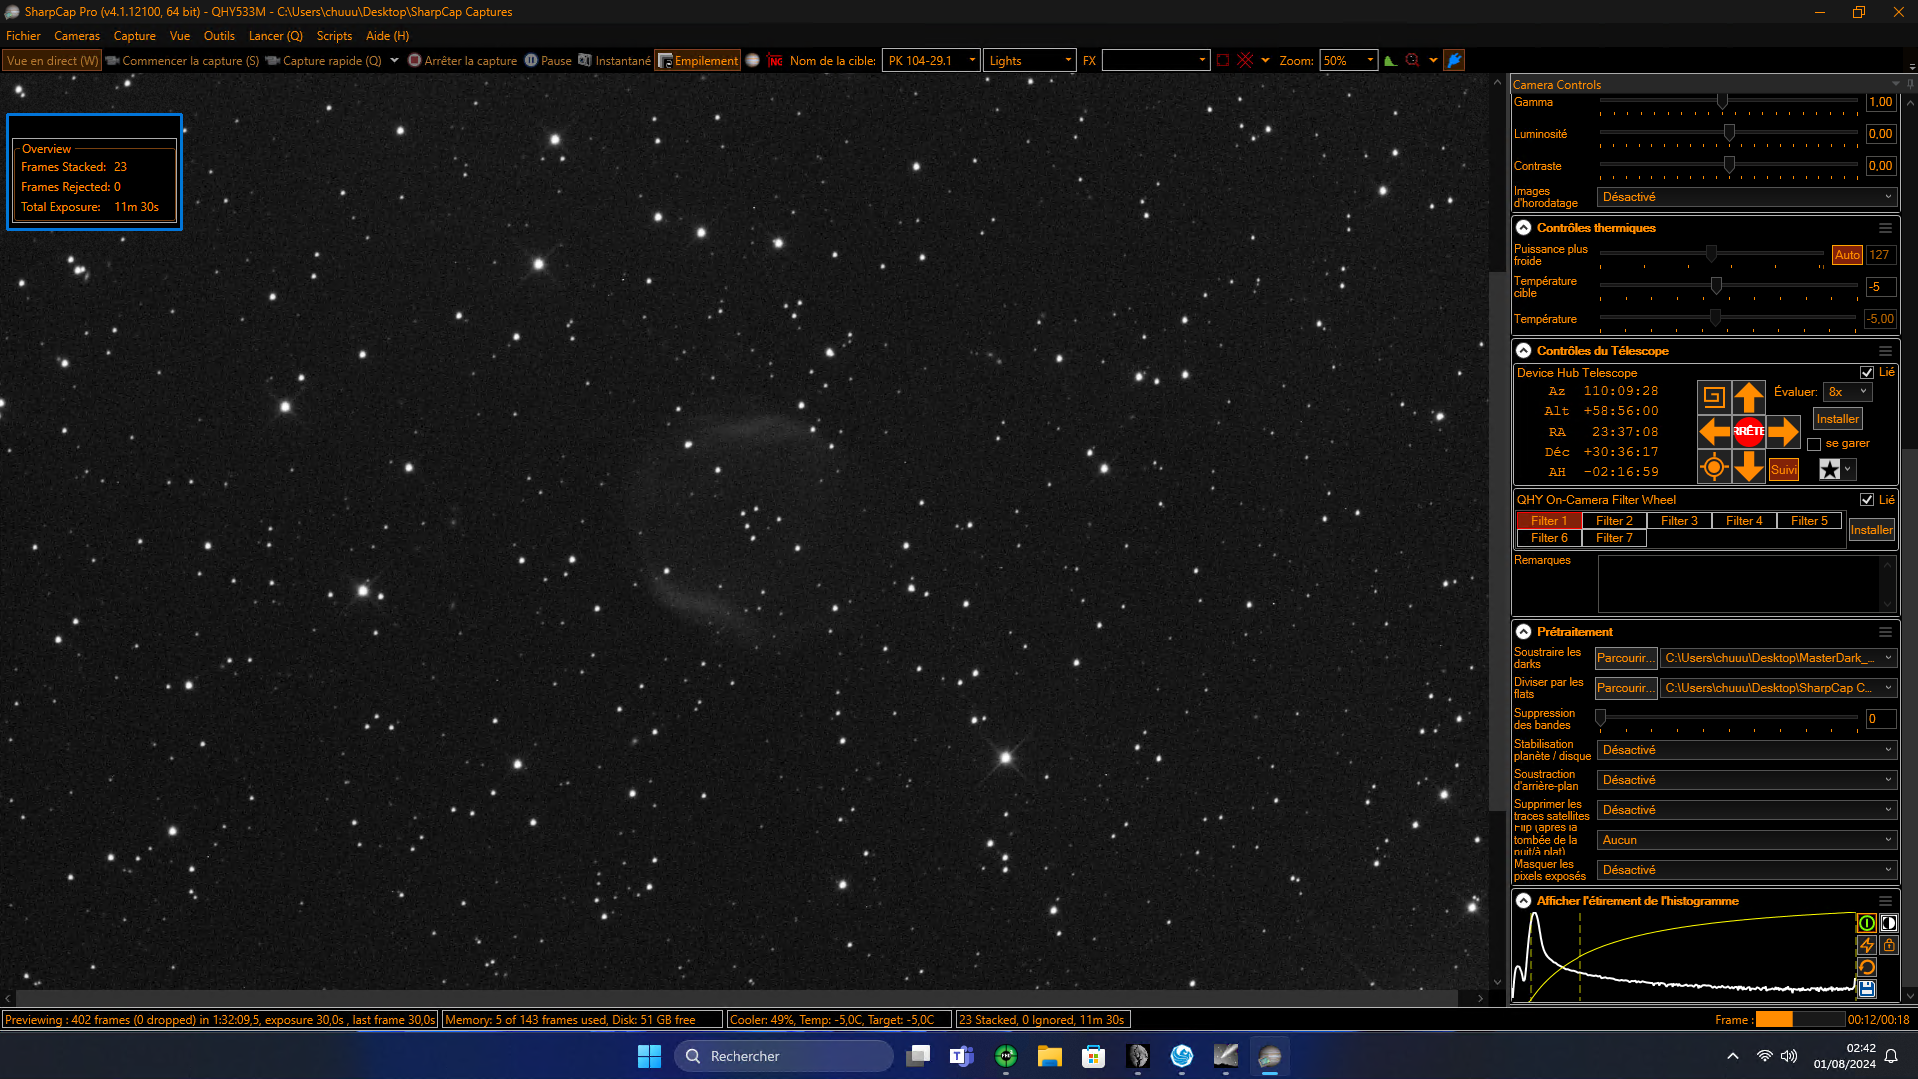This screenshot has height=1079, width=1918.
Task: Enable the 'se garer' park checkbox
Action: (x=1814, y=444)
